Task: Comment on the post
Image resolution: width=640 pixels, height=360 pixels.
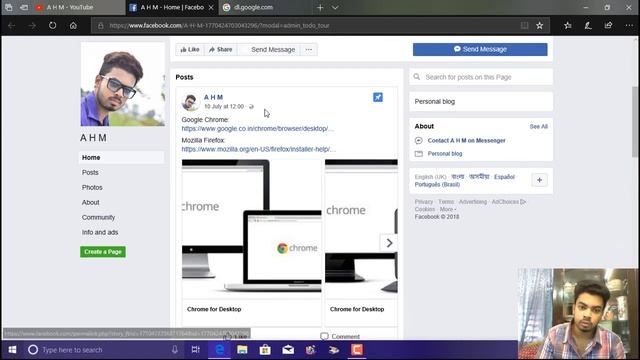Action: (340, 336)
